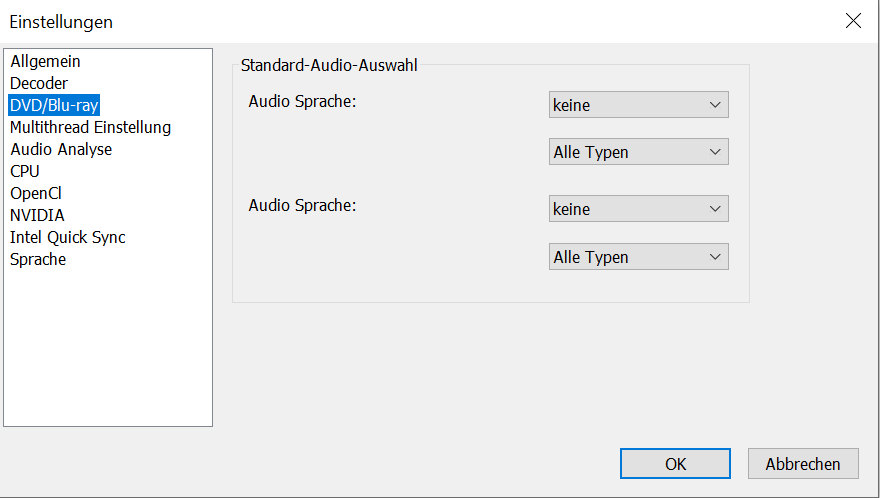Image resolution: width=880 pixels, height=498 pixels.
Task: Click the Abbrechen button
Action: (803, 464)
